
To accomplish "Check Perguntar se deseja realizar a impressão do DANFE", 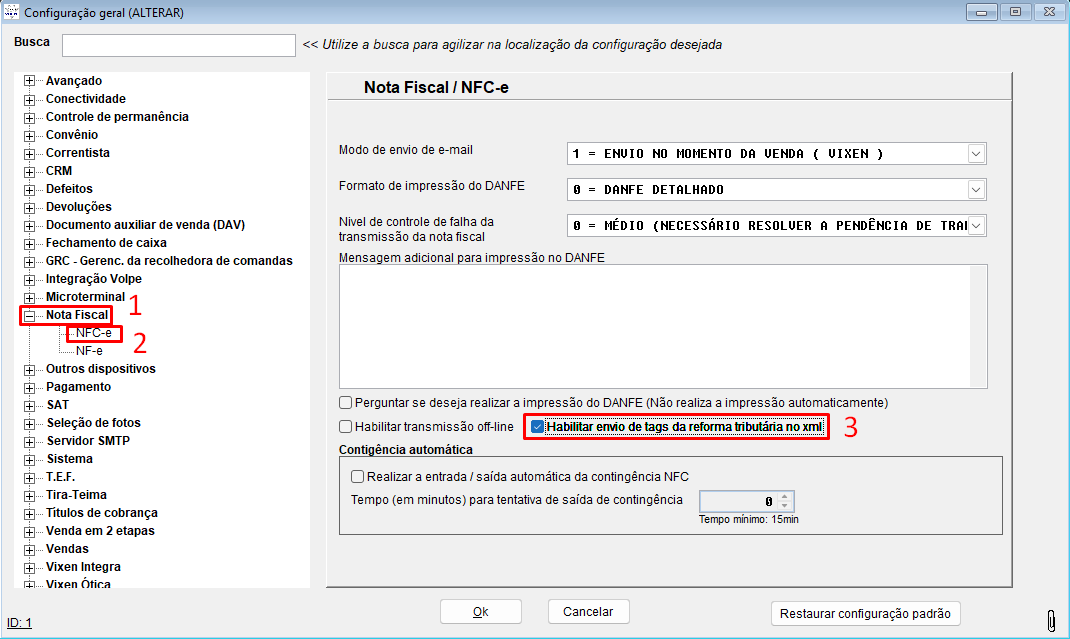I will (x=345, y=402).
